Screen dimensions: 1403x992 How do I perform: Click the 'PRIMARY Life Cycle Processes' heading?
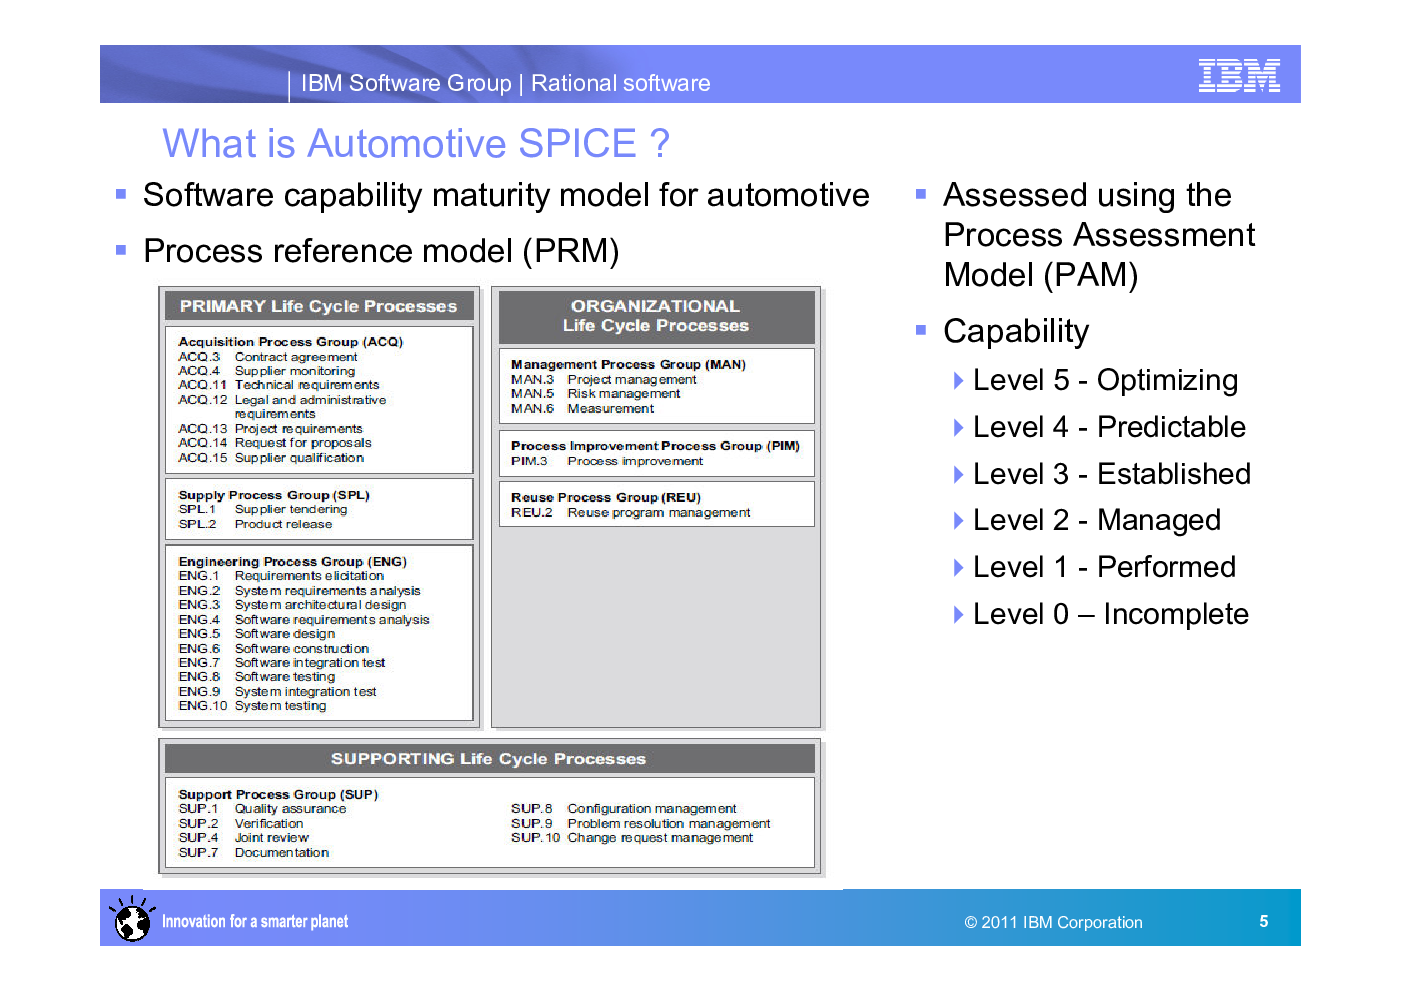coord(318,306)
